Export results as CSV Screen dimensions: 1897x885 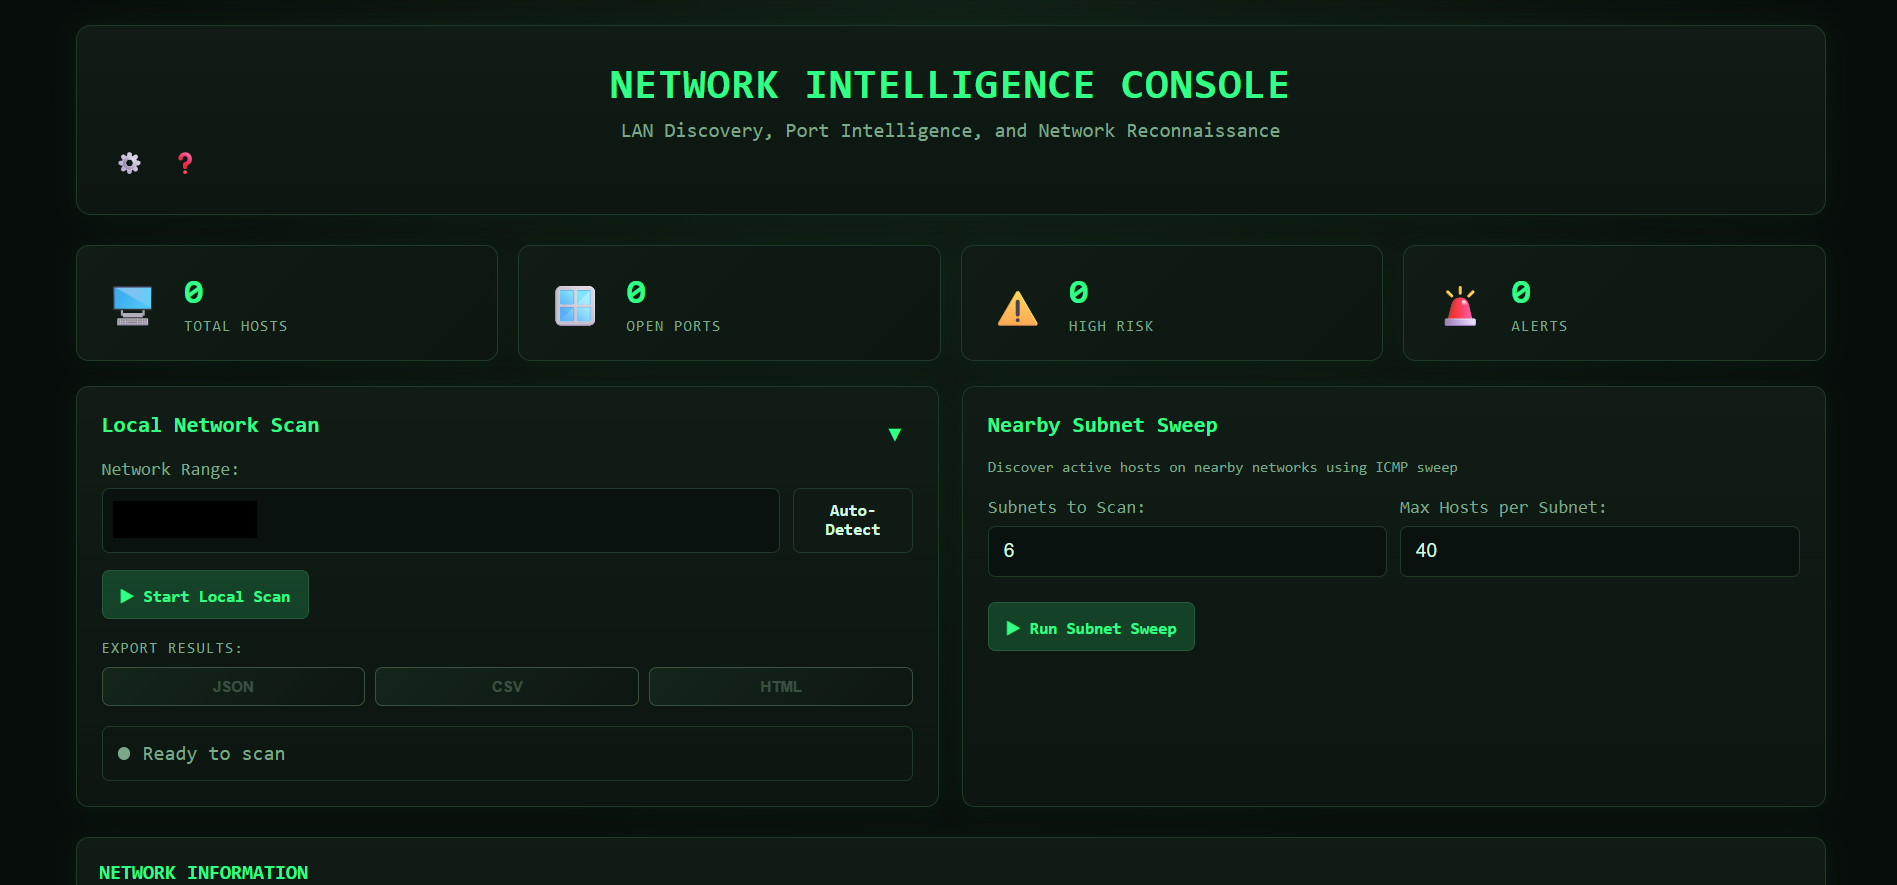pos(507,687)
